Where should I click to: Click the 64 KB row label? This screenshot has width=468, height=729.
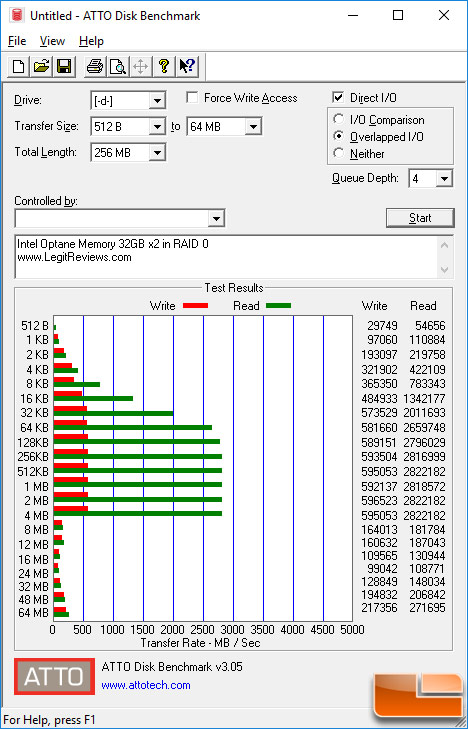point(35,427)
